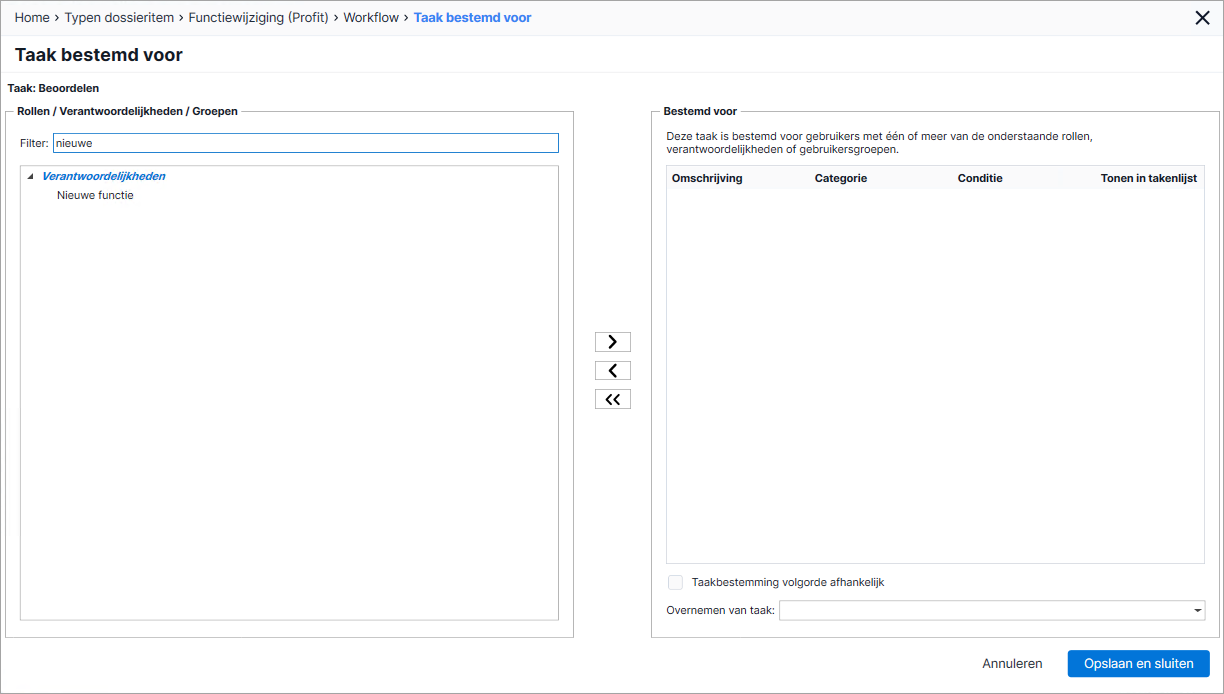Select the Nieuwe functie tree item
The image size is (1224, 694).
coord(95,195)
